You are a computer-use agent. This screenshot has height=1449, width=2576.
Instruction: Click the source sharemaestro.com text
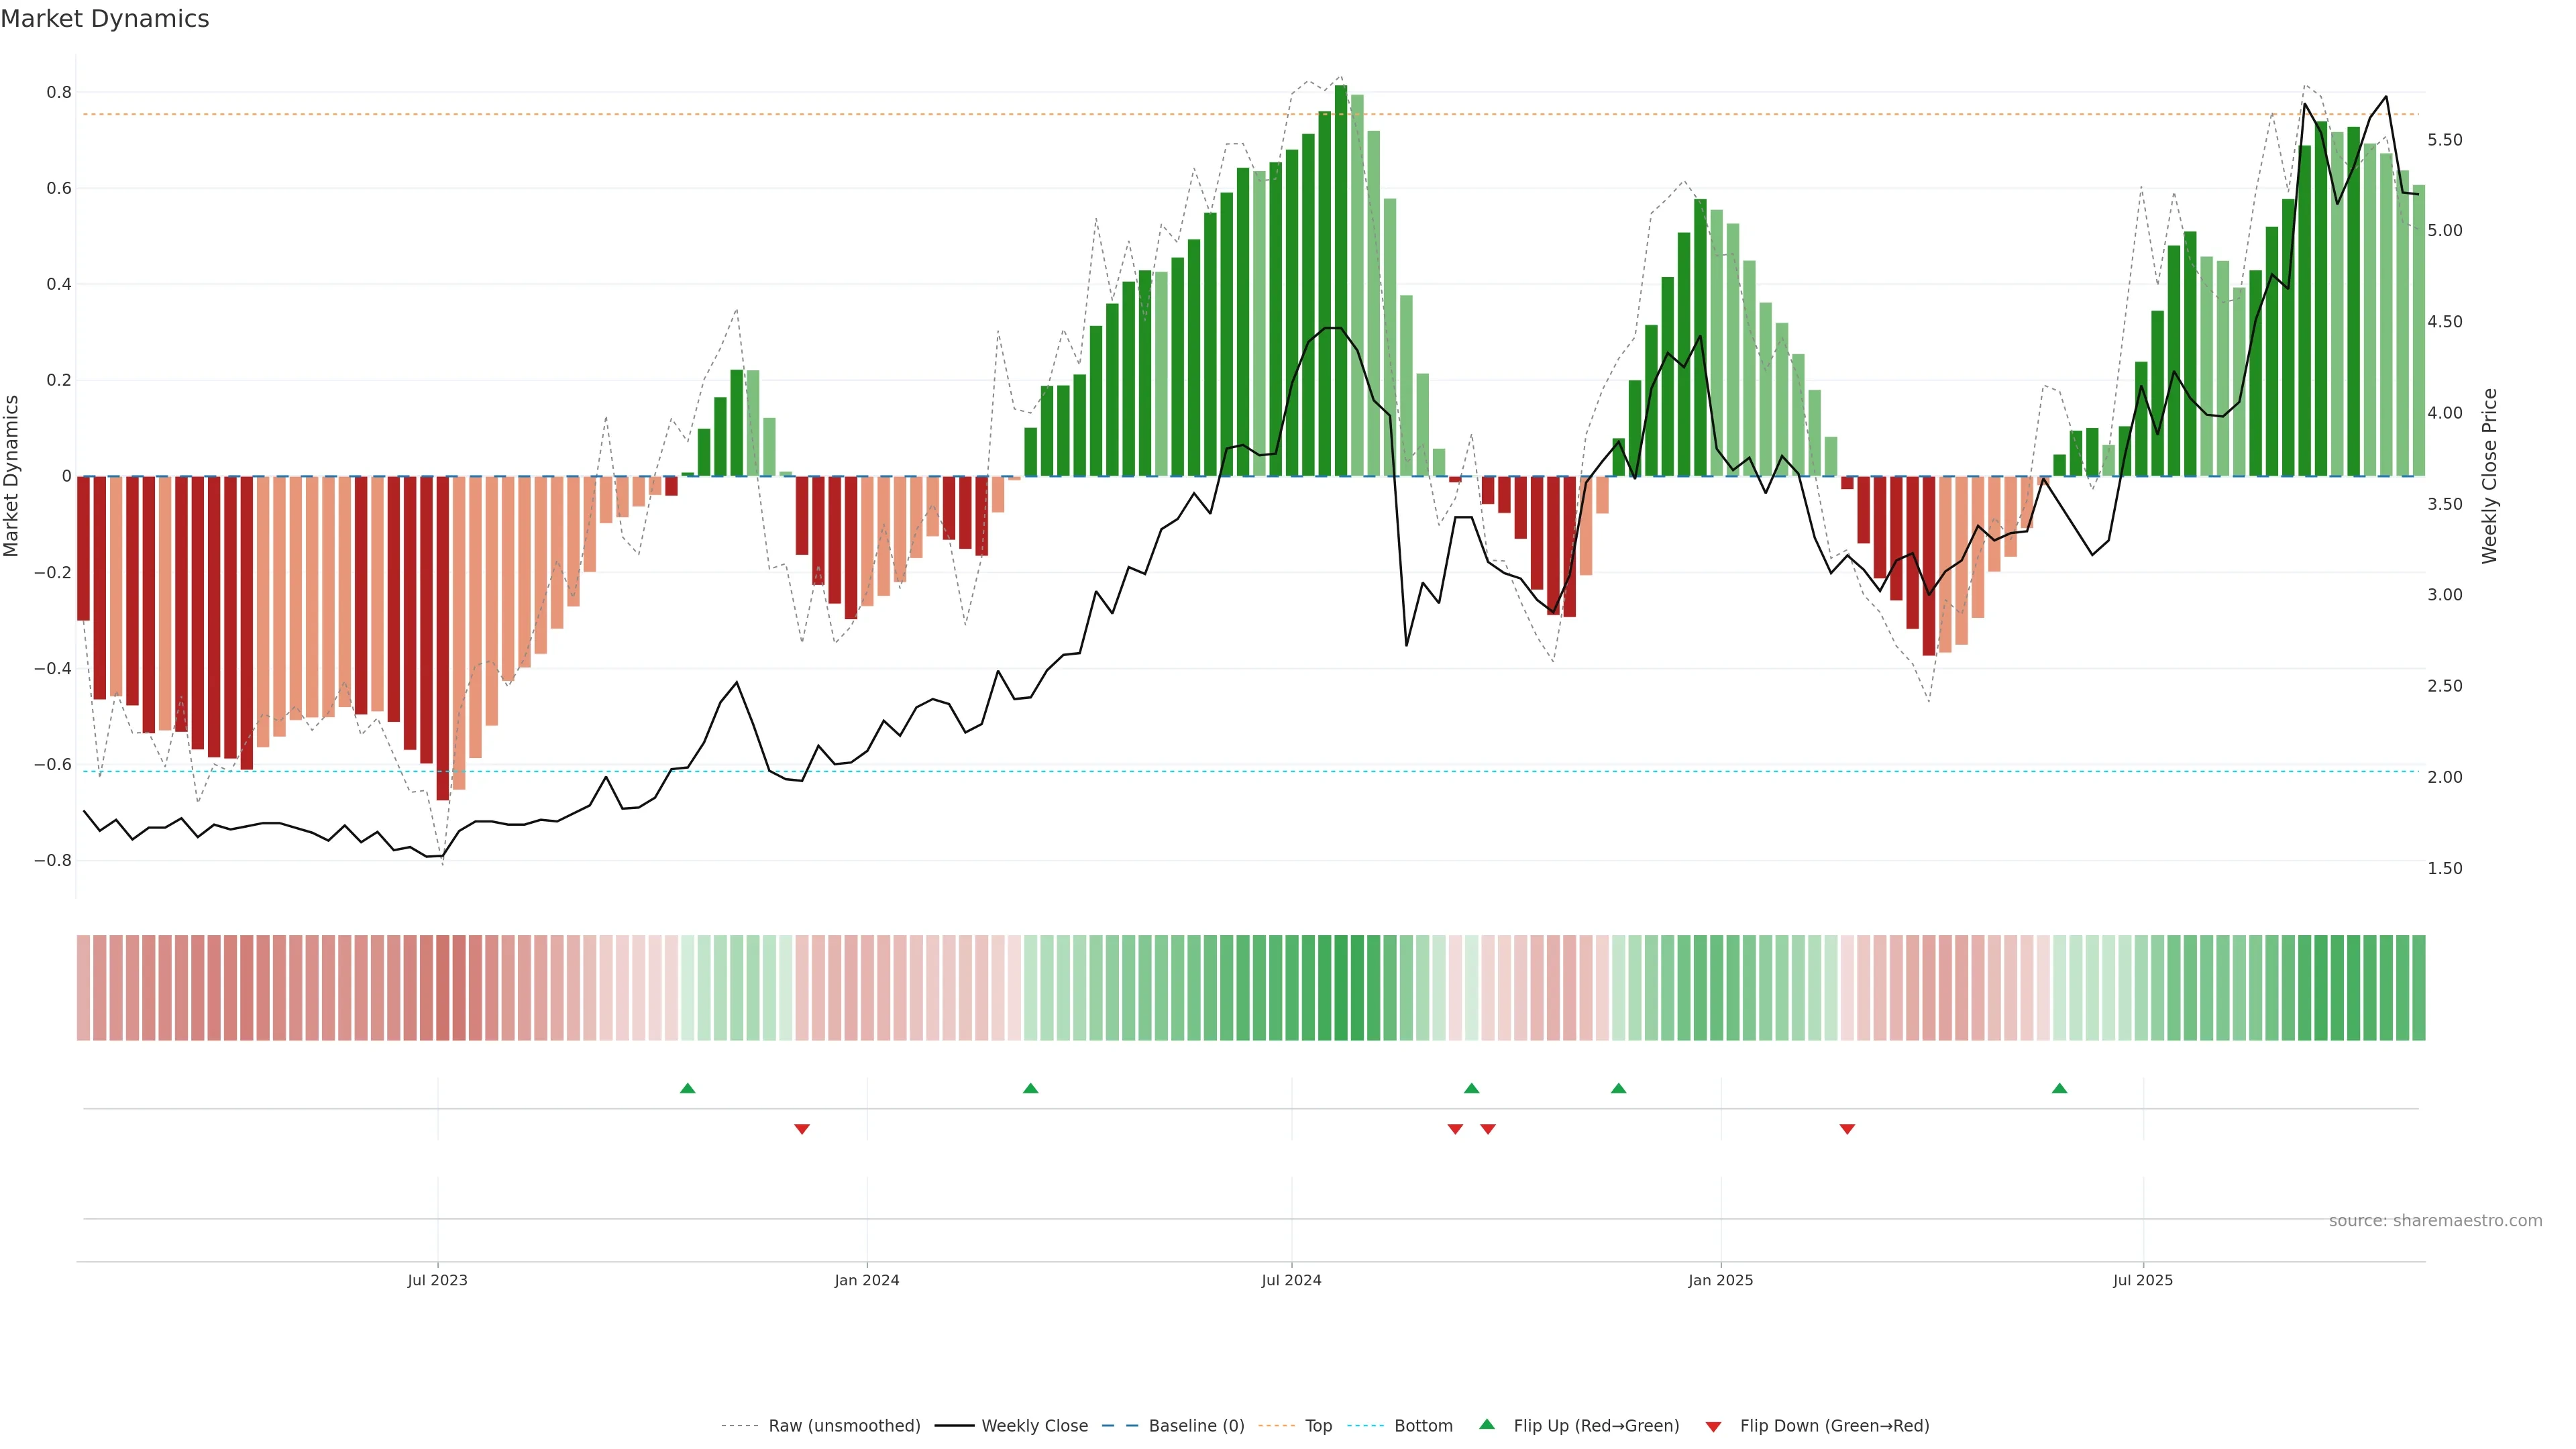(2435, 1220)
